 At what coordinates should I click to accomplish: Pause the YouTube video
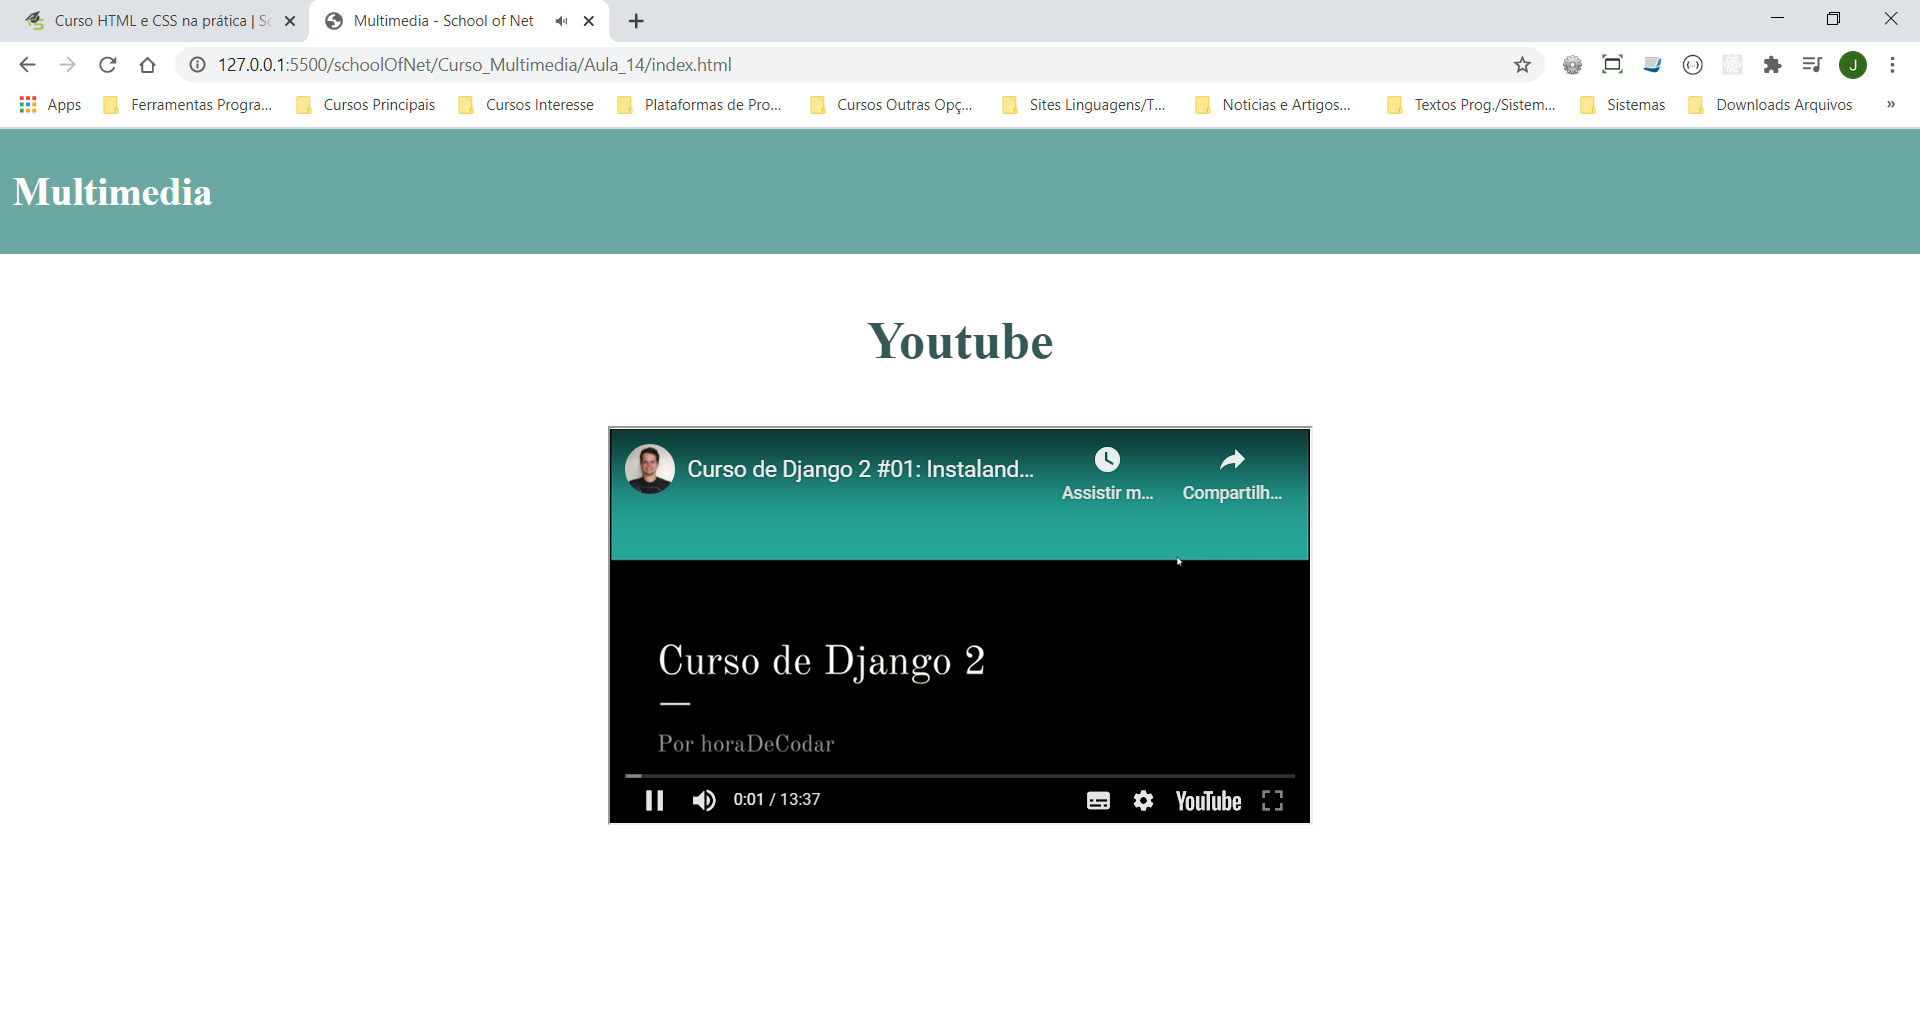click(x=654, y=800)
